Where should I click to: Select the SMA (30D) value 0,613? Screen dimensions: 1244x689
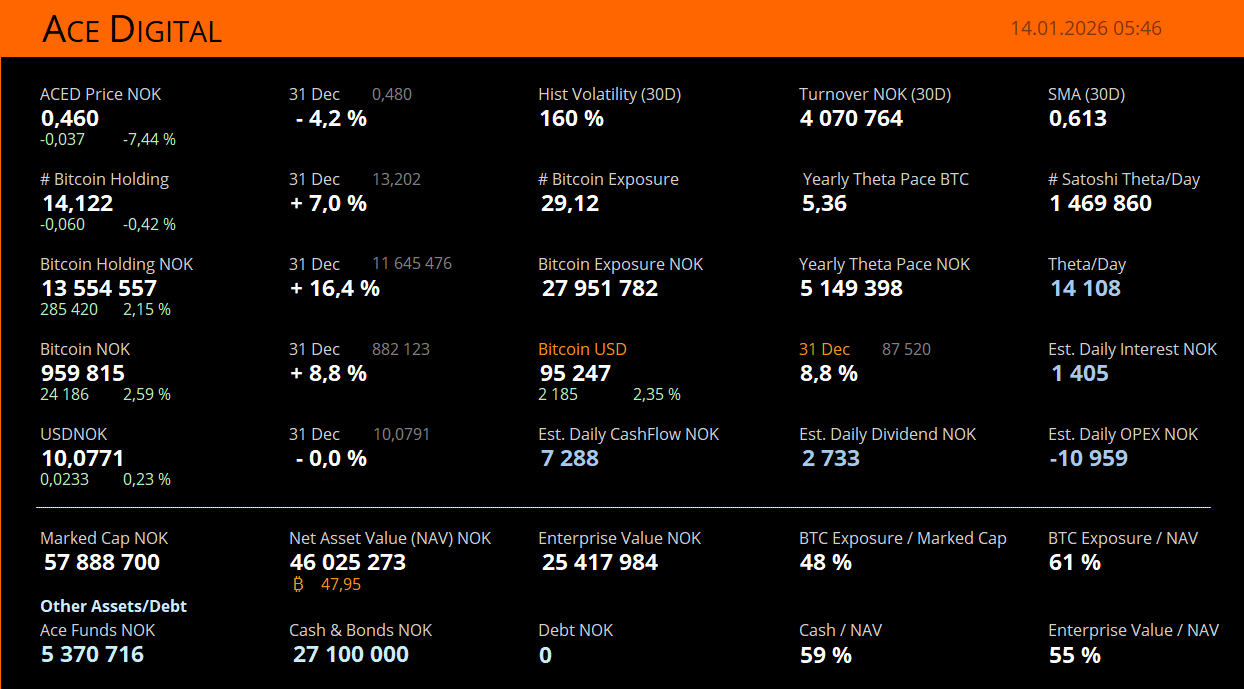[x=1078, y=118]
